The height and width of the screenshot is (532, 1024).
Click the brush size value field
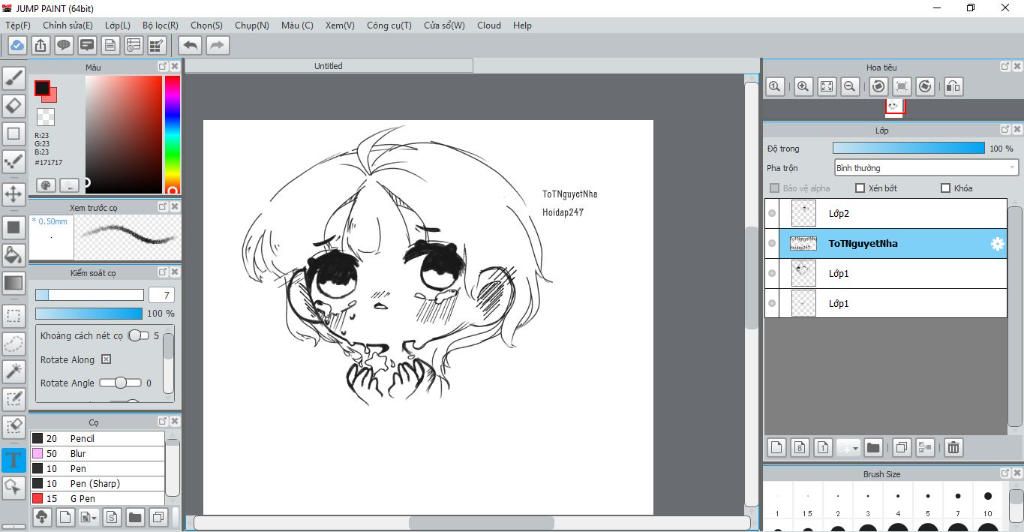coord(162,295)
